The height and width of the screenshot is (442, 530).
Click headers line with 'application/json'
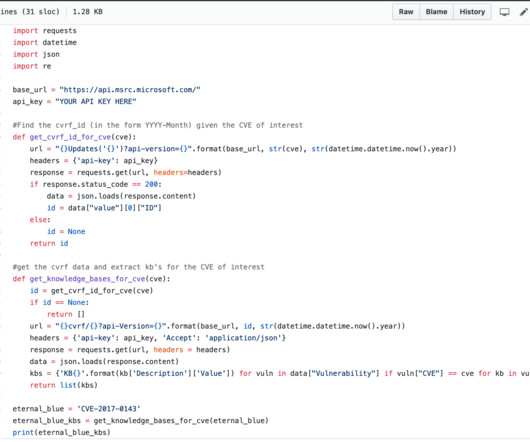point(158,338)
